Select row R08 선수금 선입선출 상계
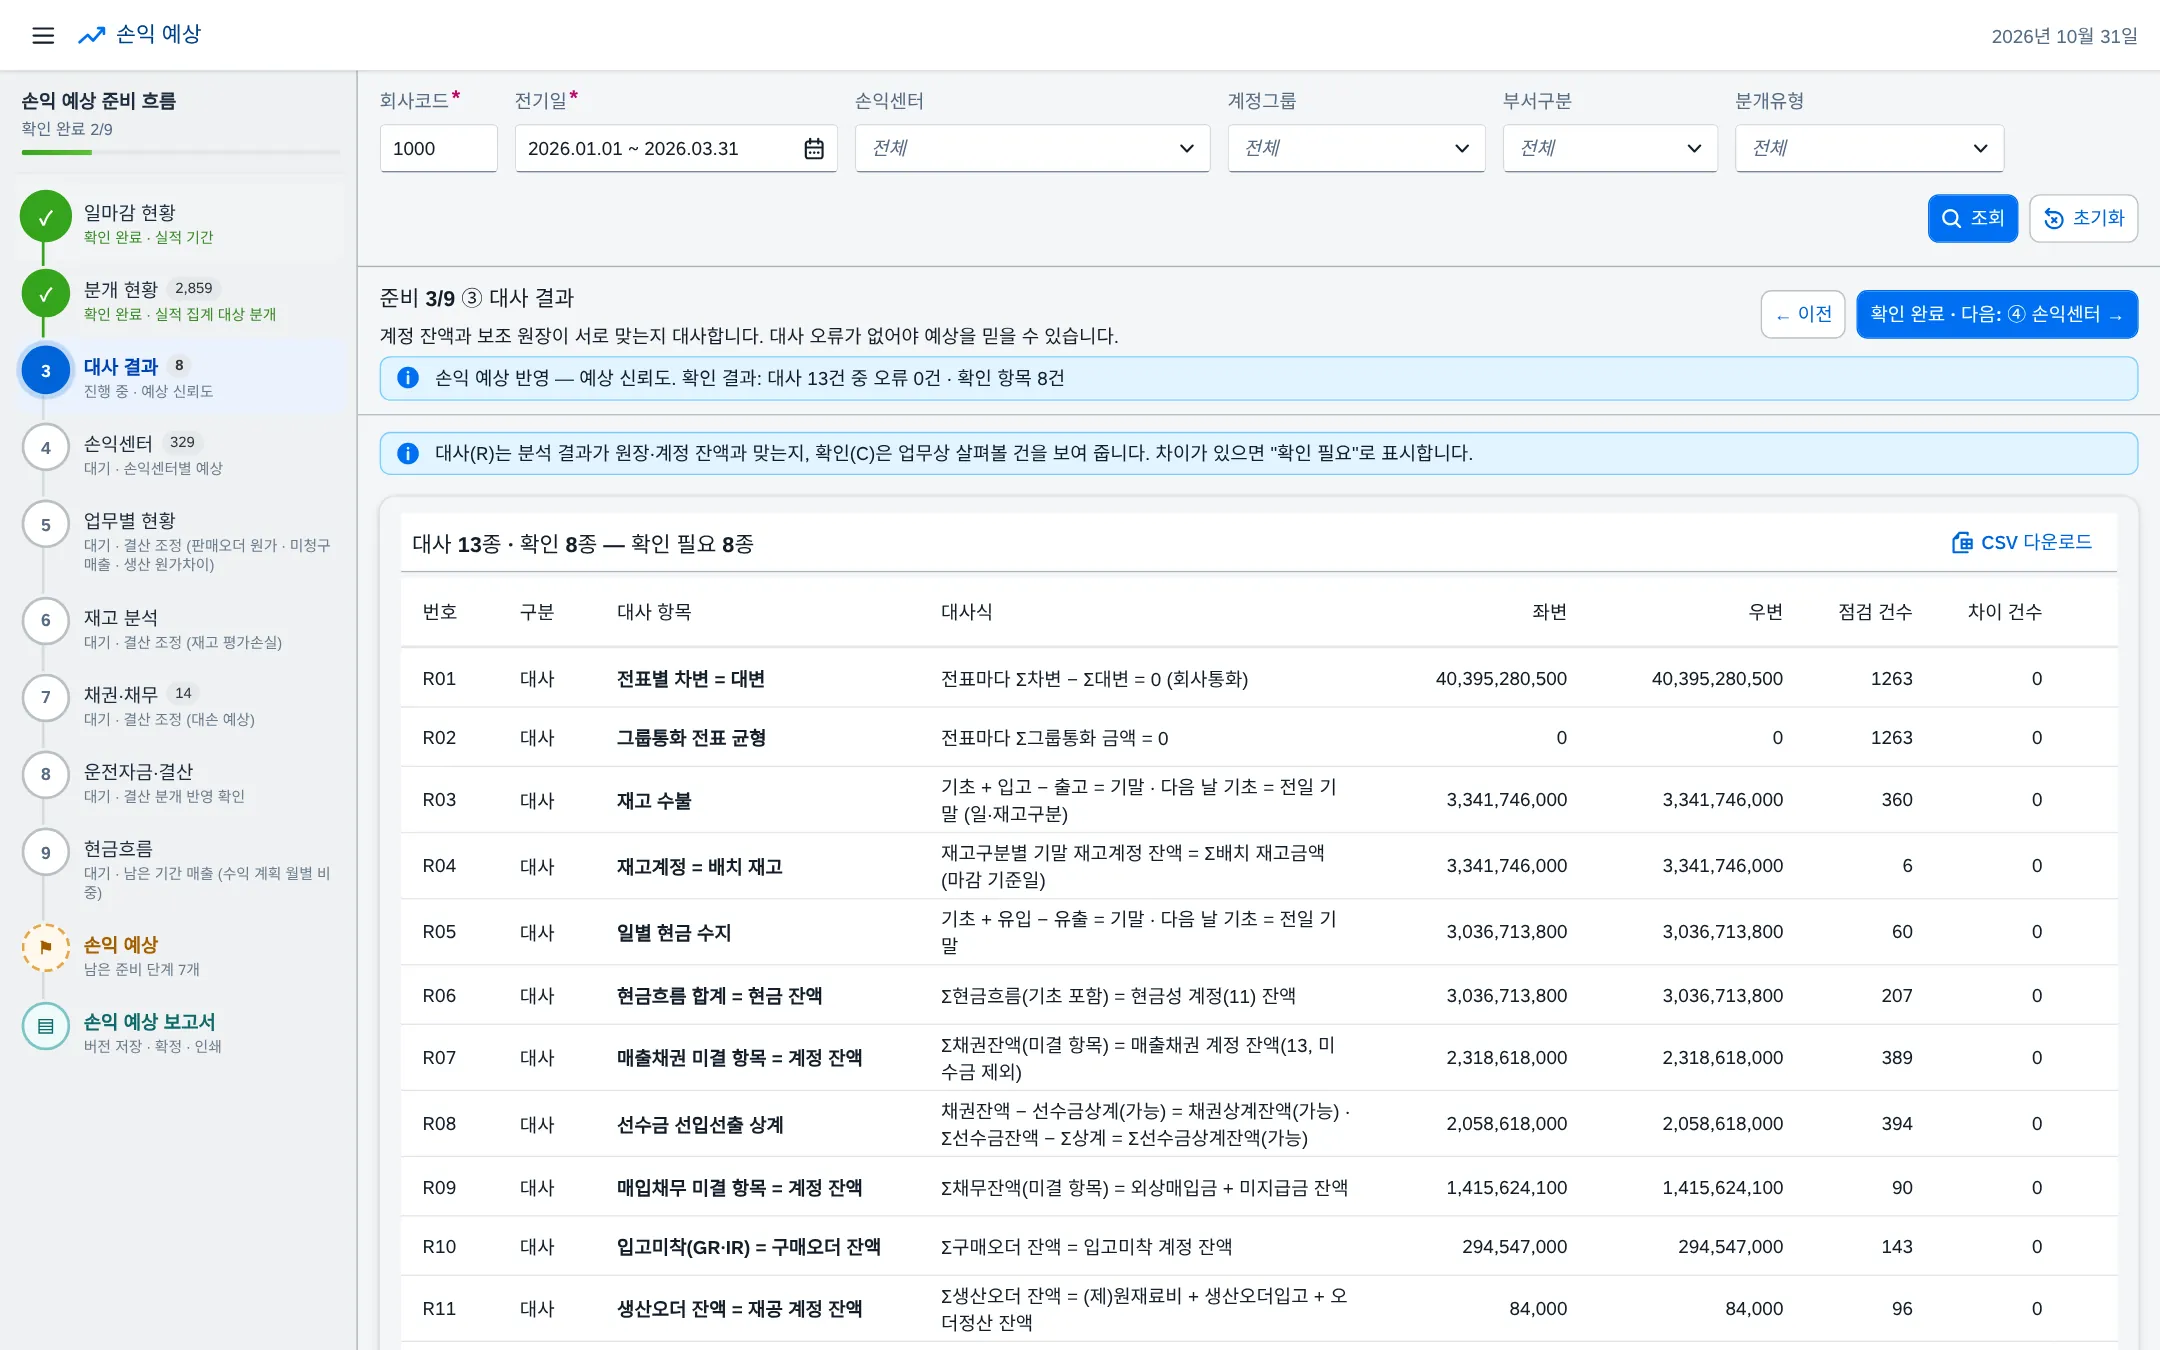The height and width of the screenshot is (1350, 2160). (1259, 1124)
